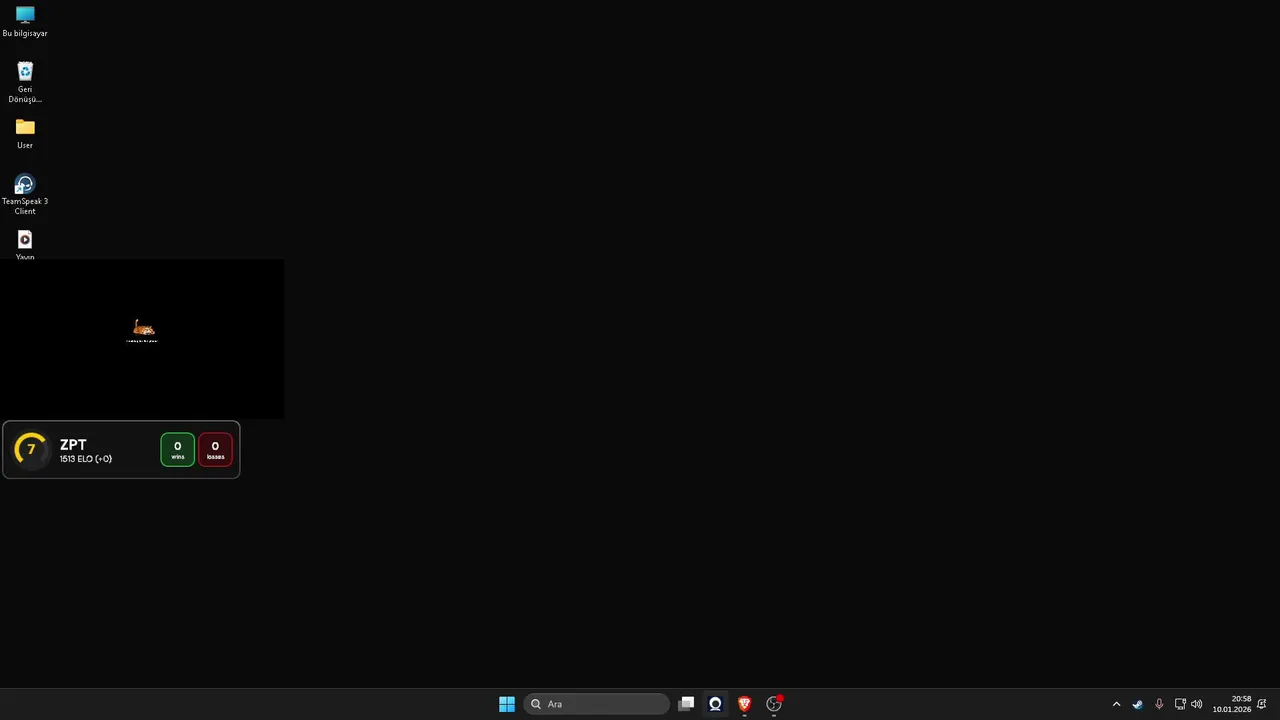Click the level 7 rank badge

pos(31,450)
